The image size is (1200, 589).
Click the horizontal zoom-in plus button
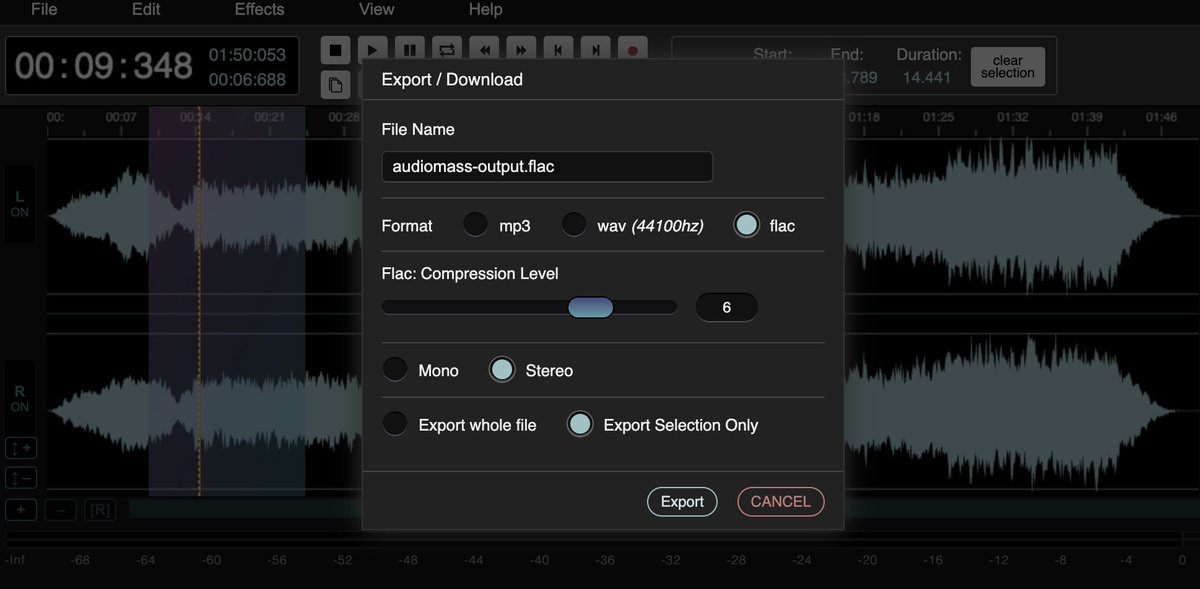tap(20, 510)
